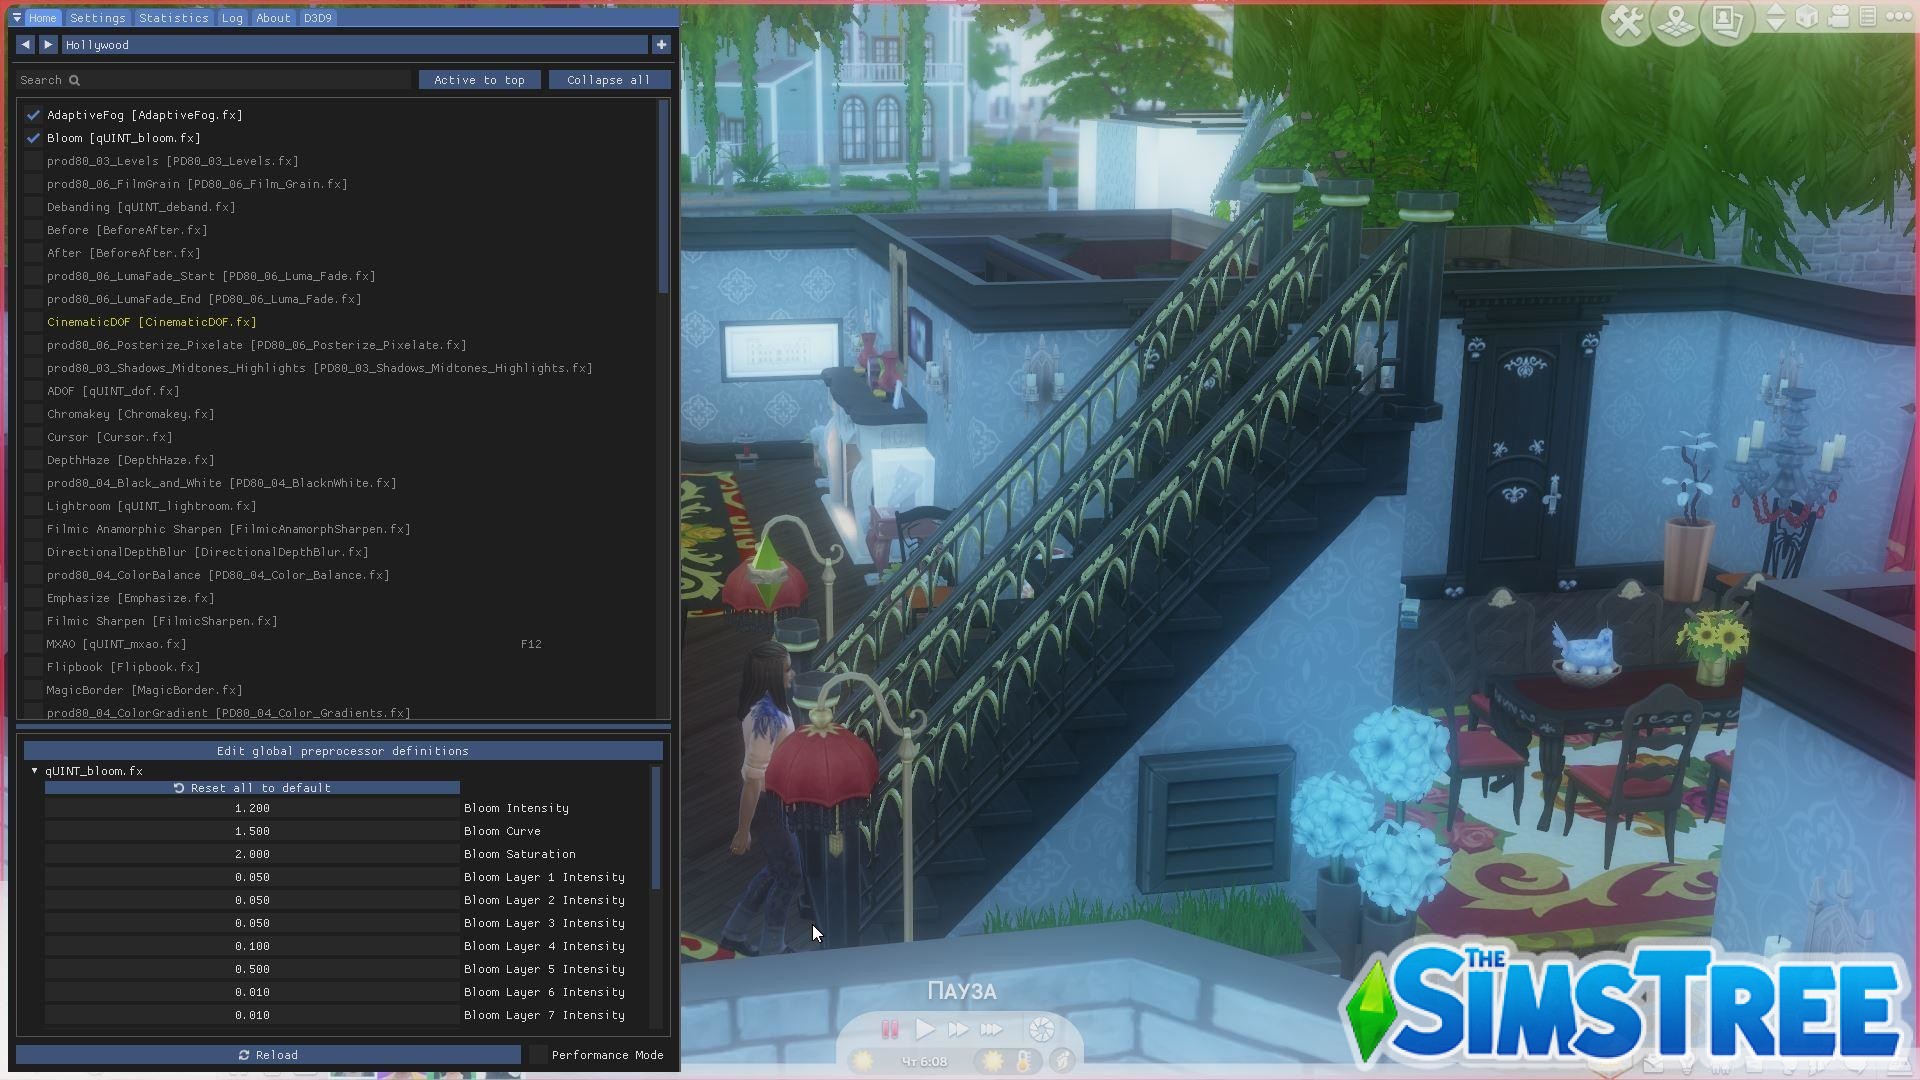
Task: Select DepthHaze DepthHaze.fx row
Action: pos(131,460)
